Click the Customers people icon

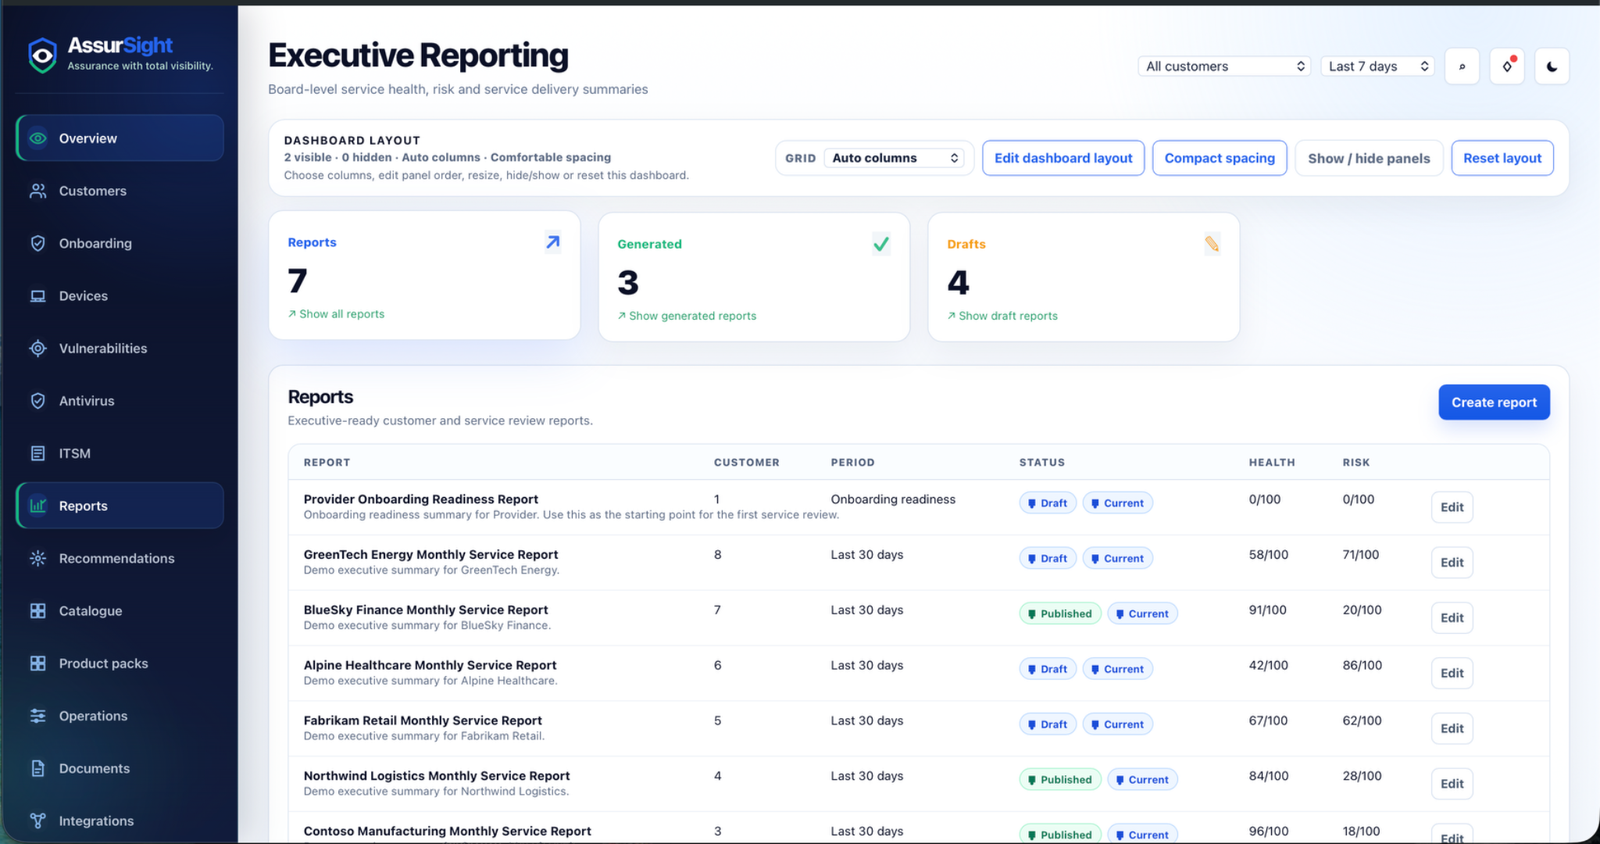click(x=38, y=191)
